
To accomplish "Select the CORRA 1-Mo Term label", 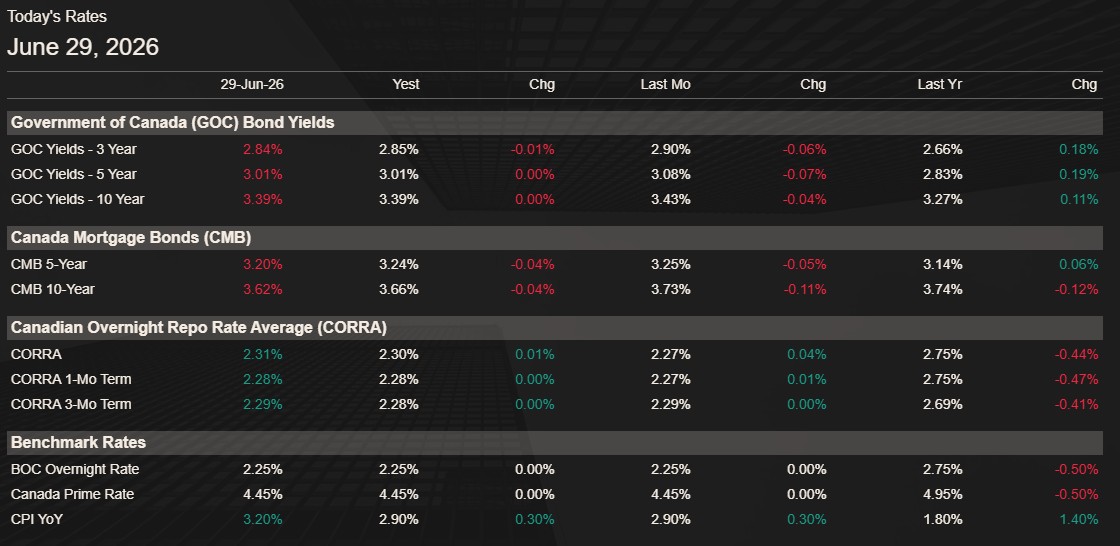I will click(71, 379).
